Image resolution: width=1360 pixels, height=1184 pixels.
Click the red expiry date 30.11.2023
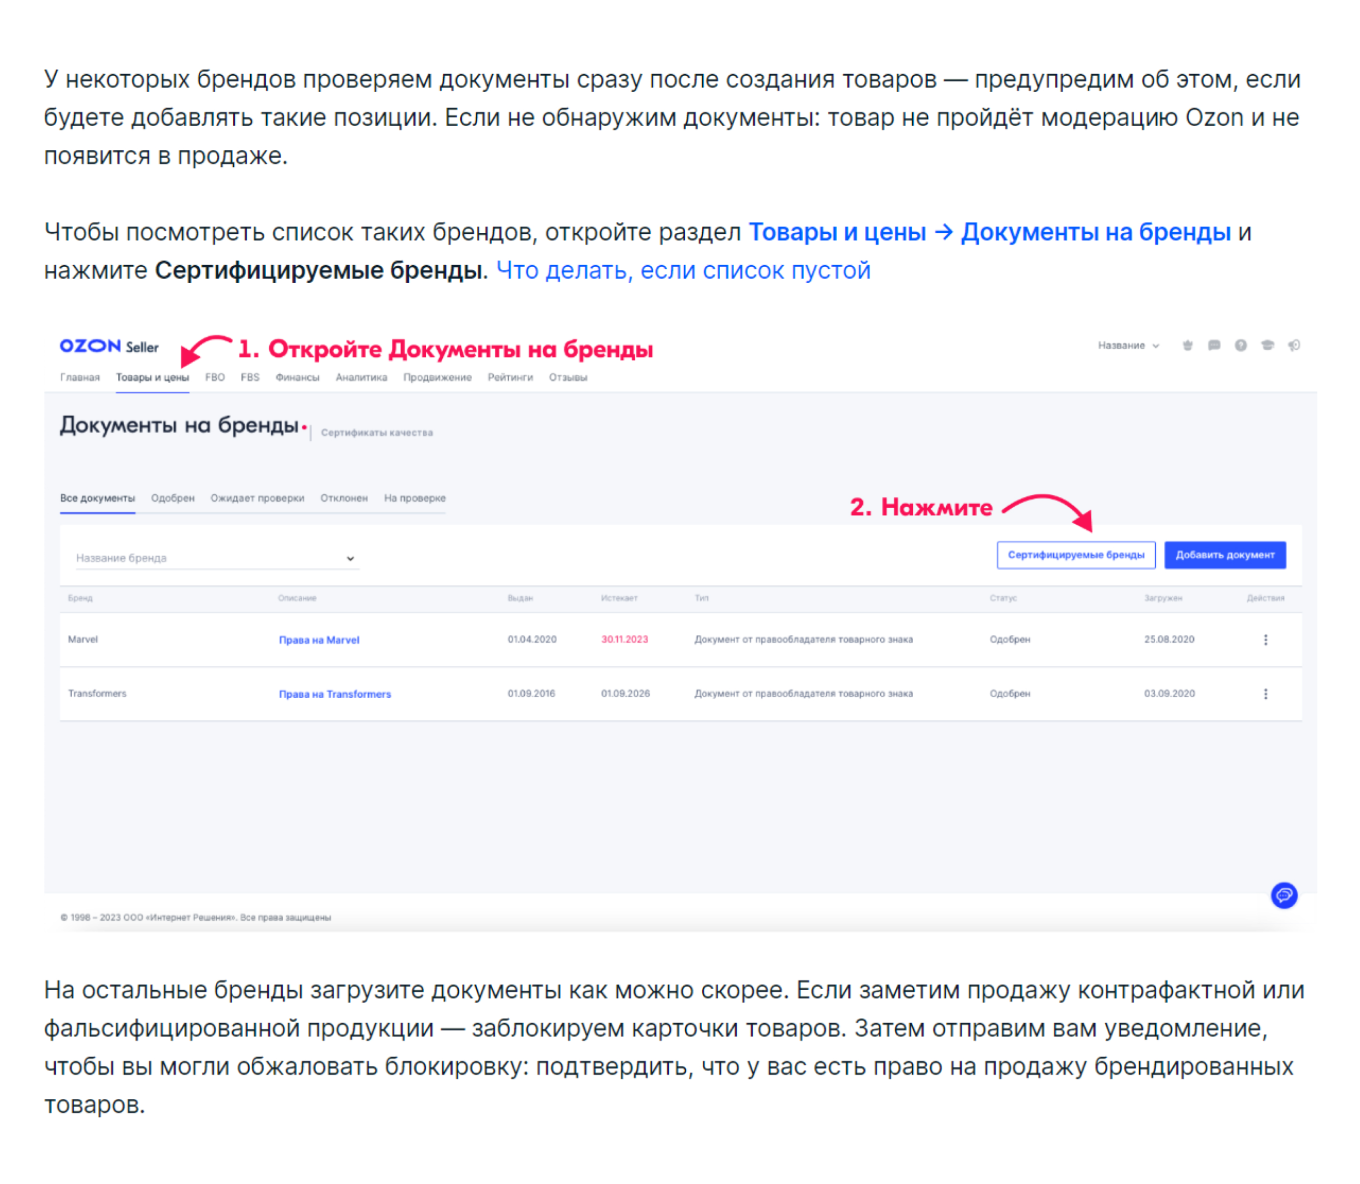coord(624,639)
